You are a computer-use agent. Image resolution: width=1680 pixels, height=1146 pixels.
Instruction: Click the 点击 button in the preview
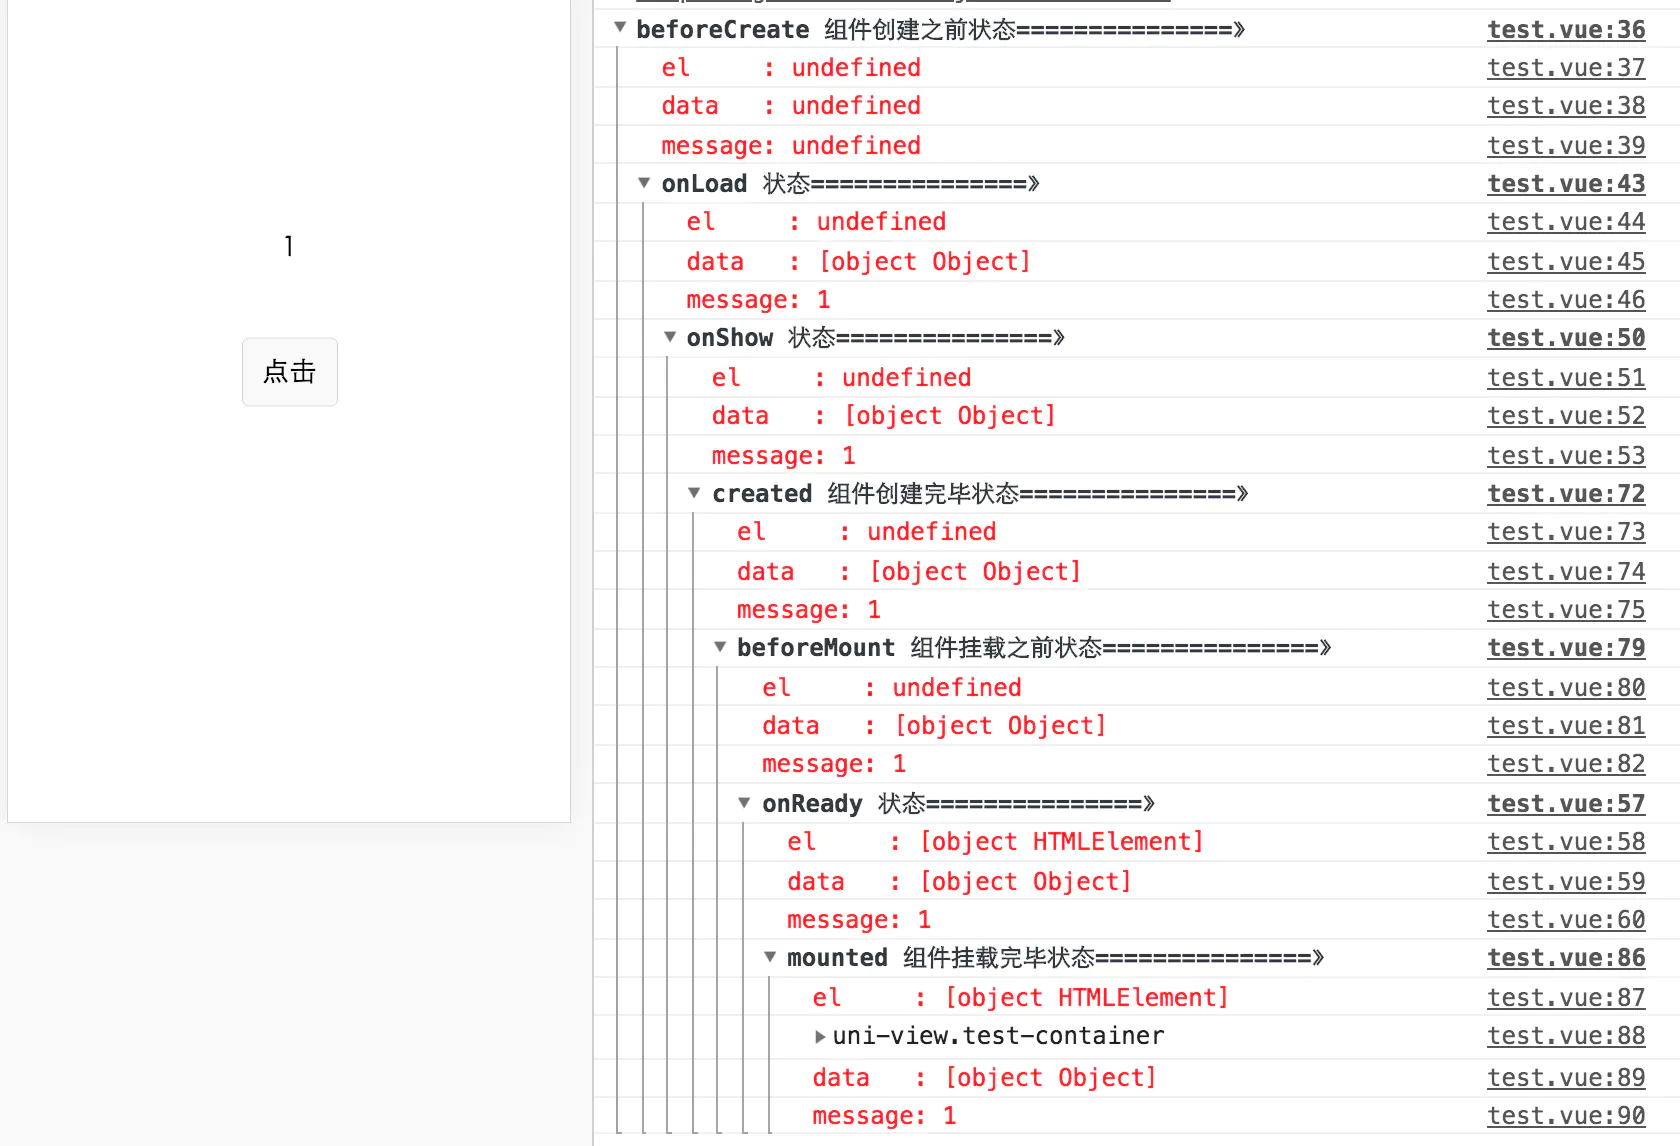pos(290,372)
